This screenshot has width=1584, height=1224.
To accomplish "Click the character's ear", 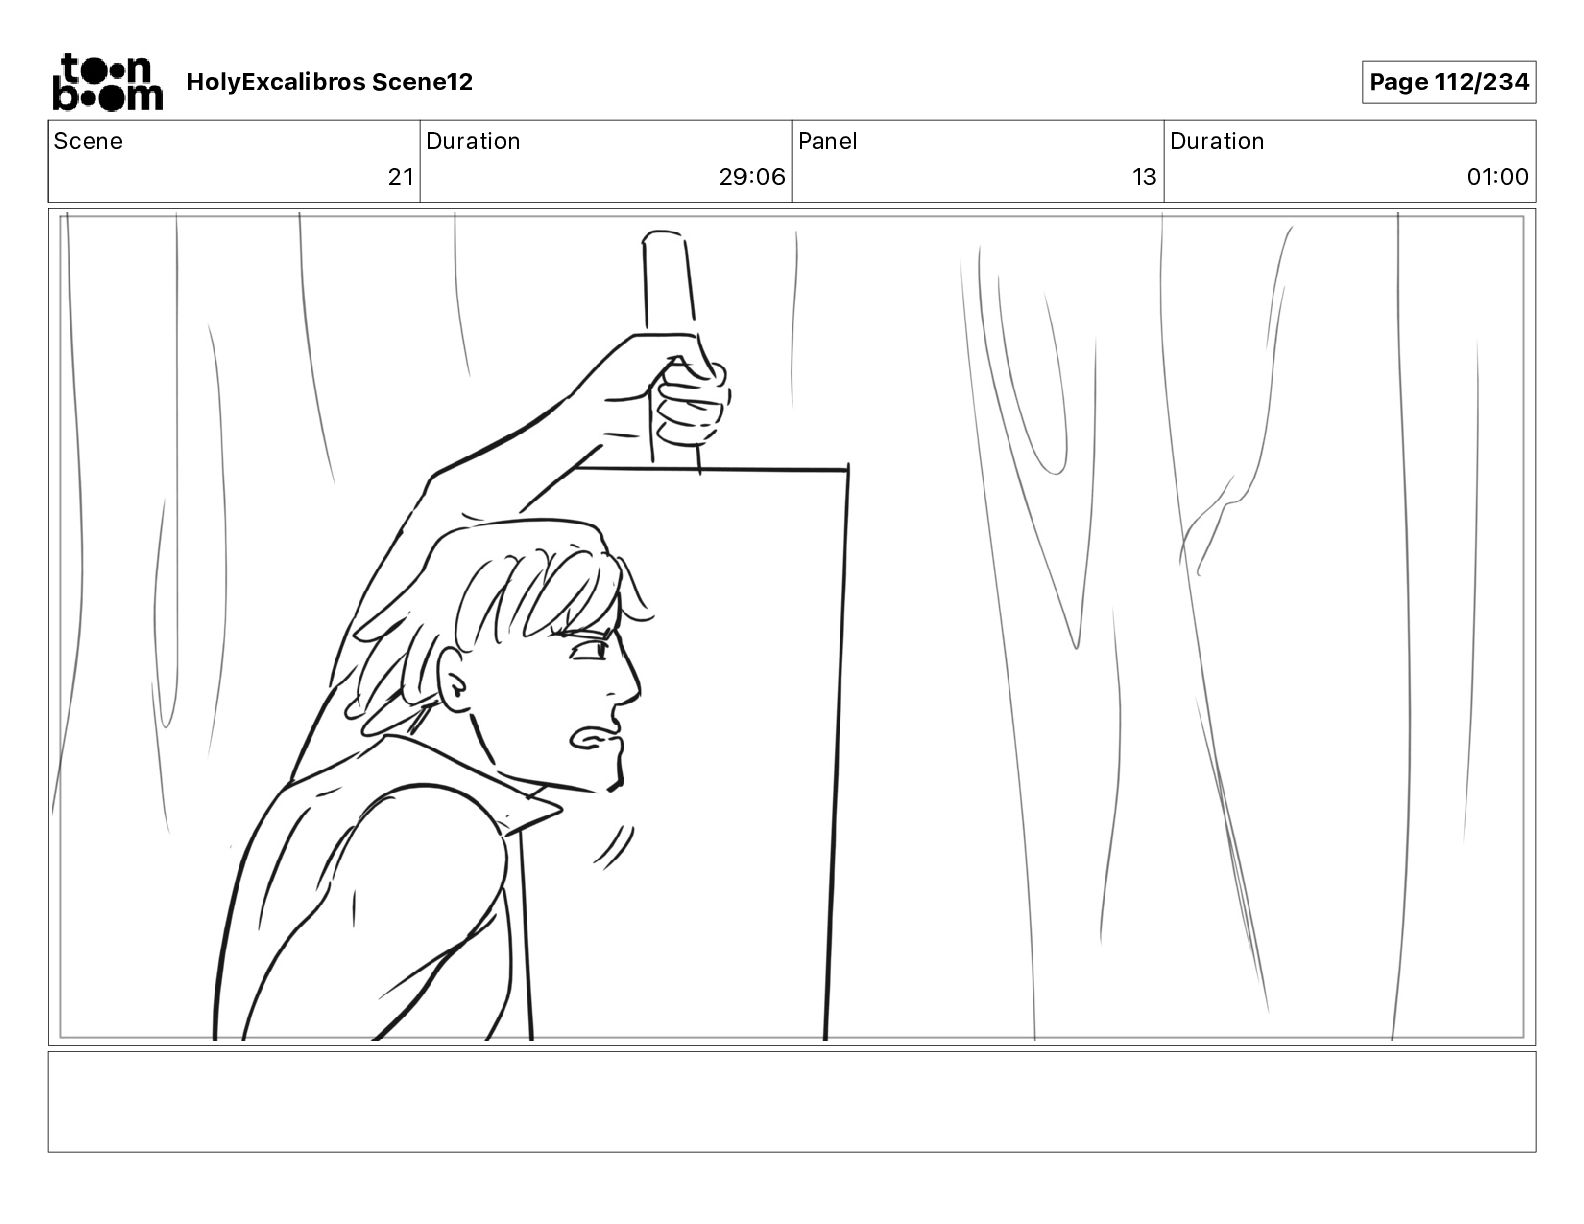I will [454, 682].
